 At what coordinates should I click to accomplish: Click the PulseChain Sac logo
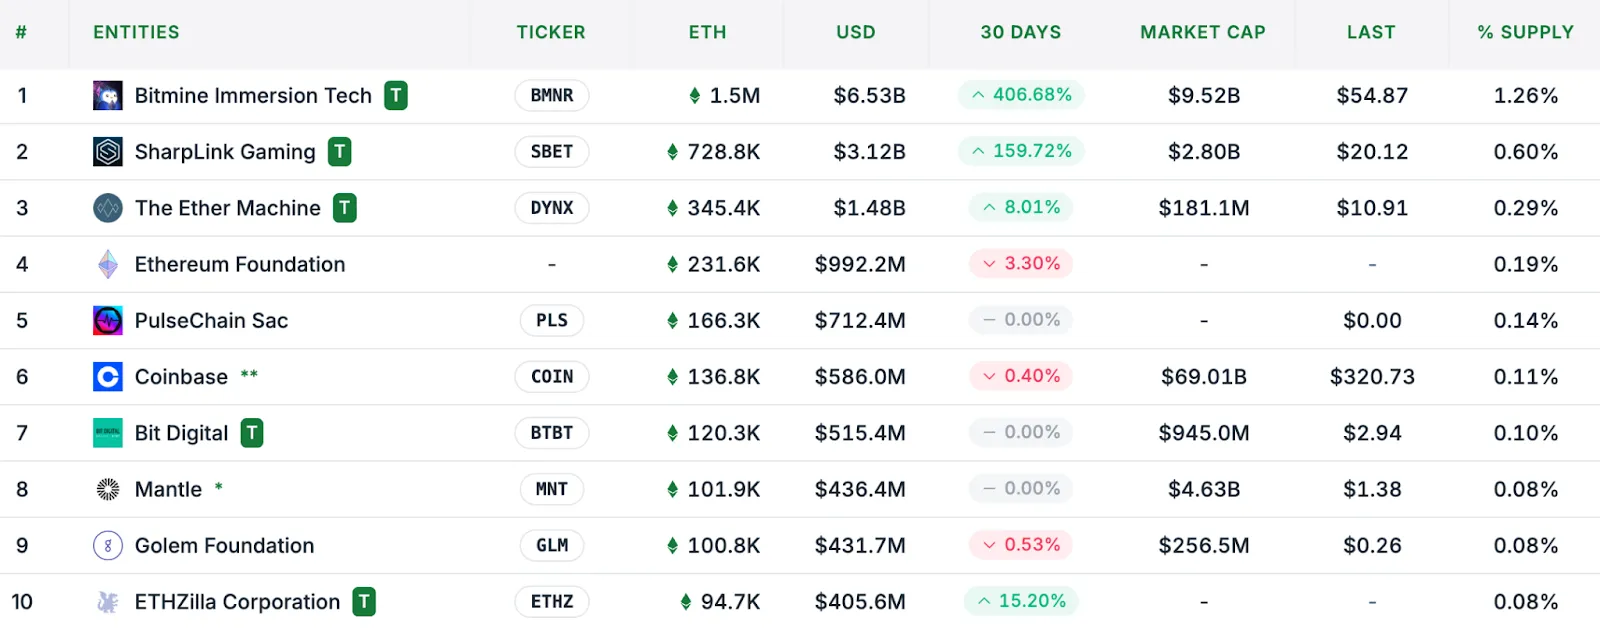coord(107,320)
